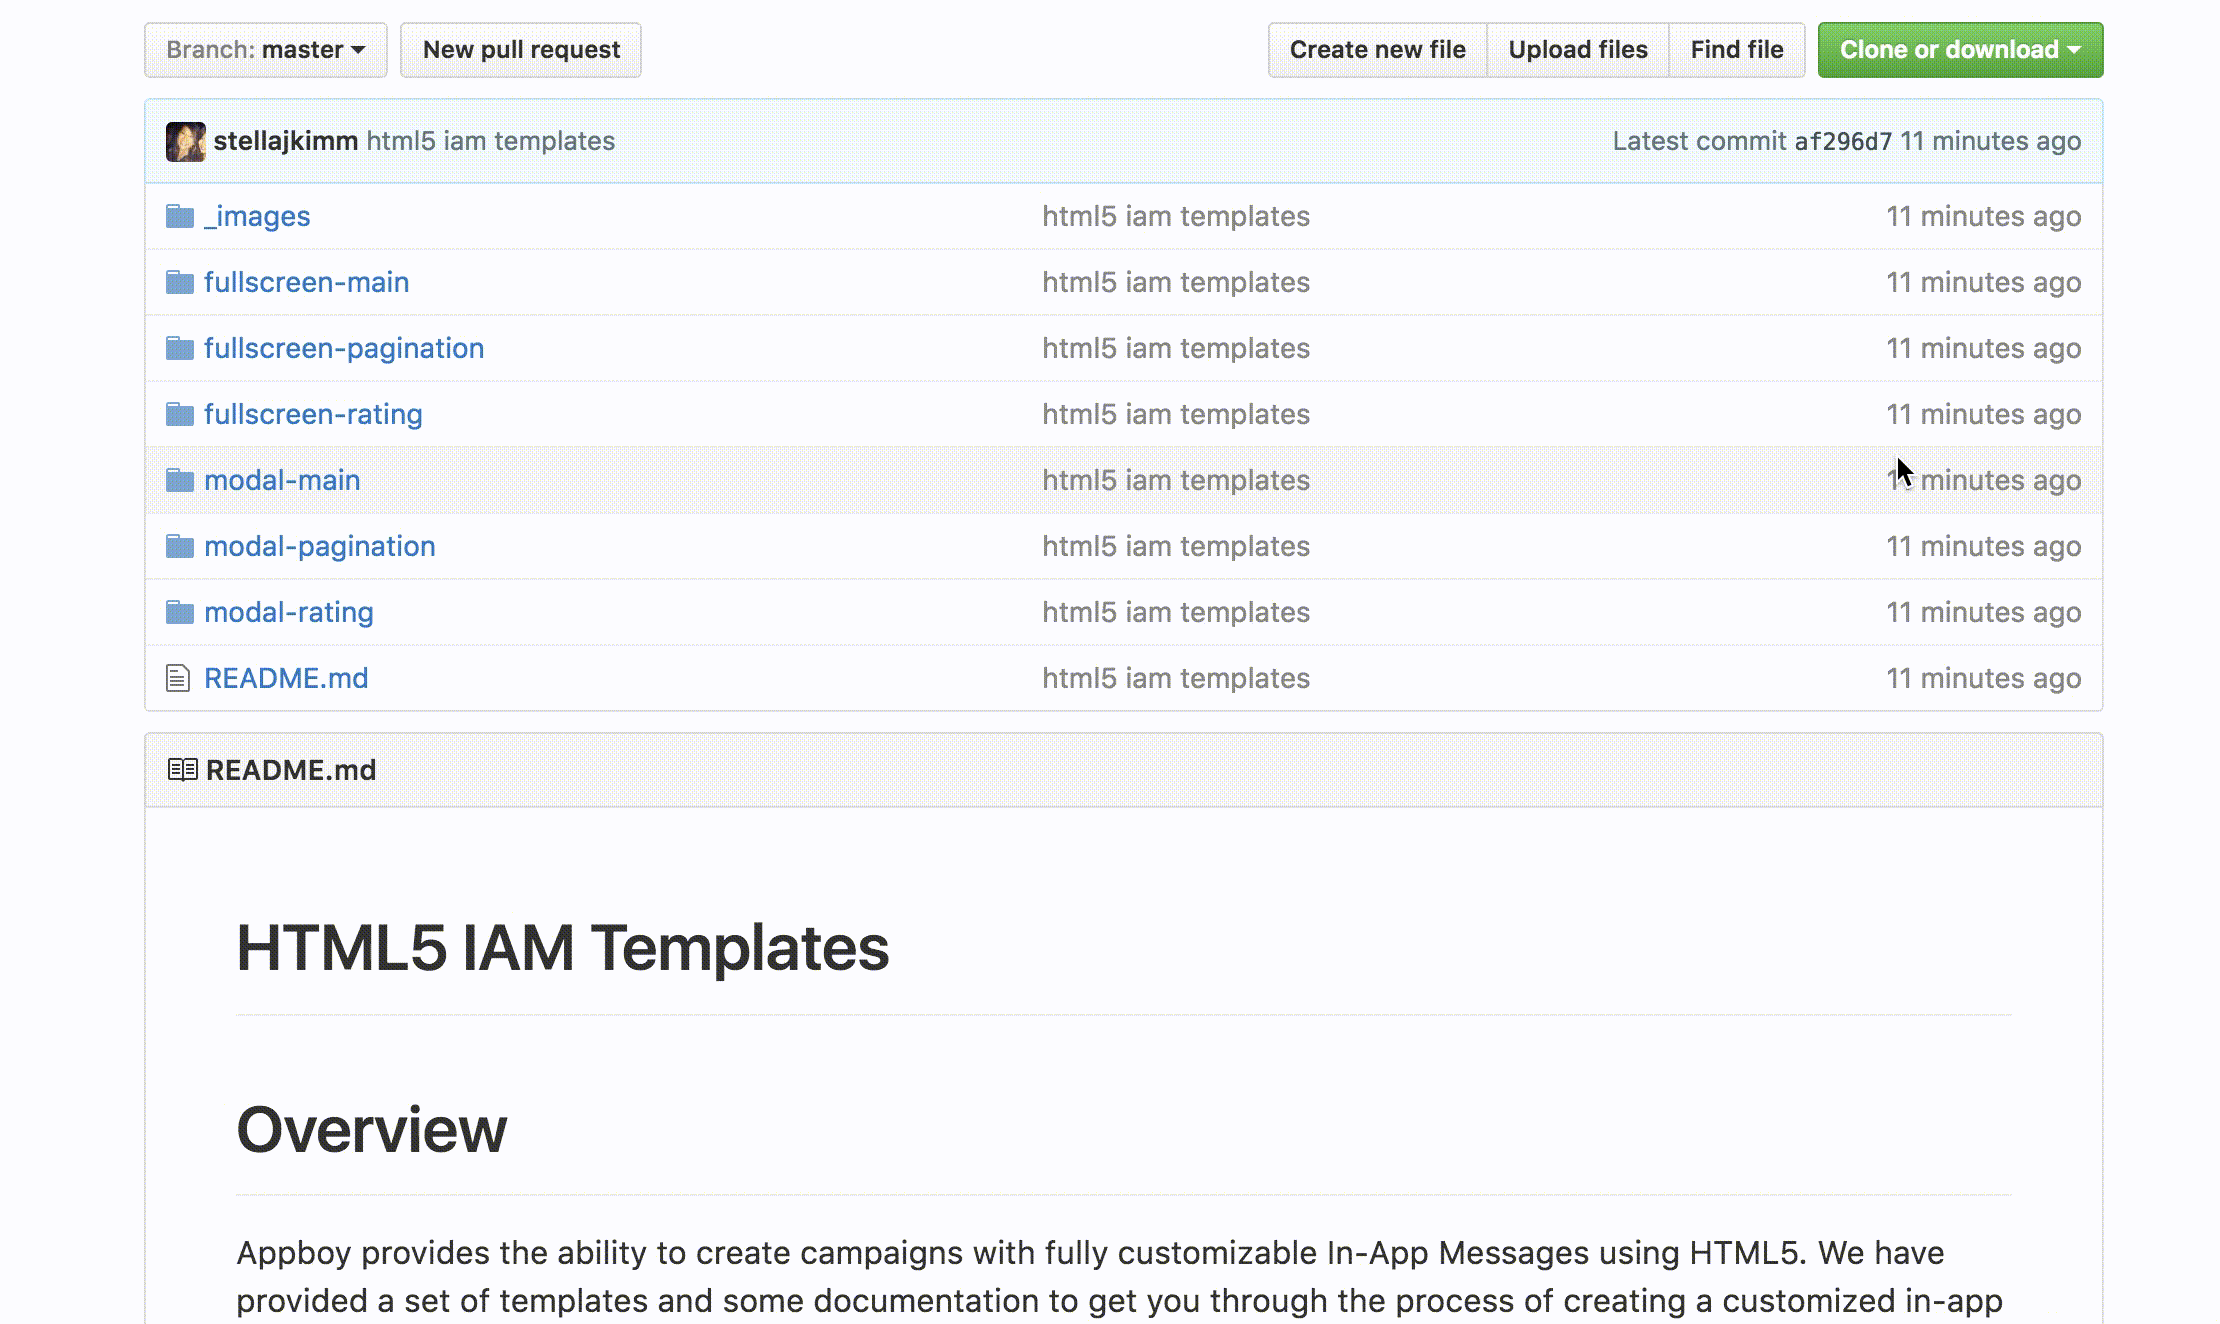Open commit af296d7 hash link
This screenshot has width=2220, height=1324.
(1842, 142)
